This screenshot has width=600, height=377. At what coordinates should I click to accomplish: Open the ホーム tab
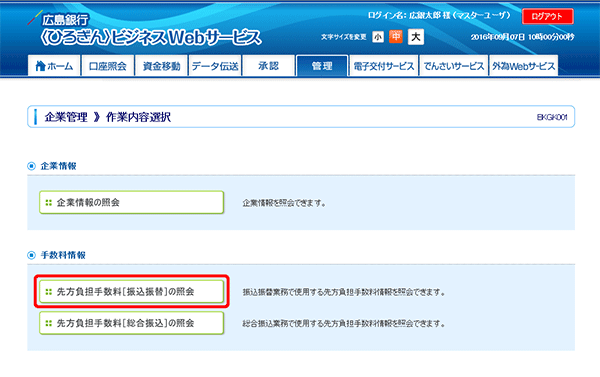[x=54, y=66]
